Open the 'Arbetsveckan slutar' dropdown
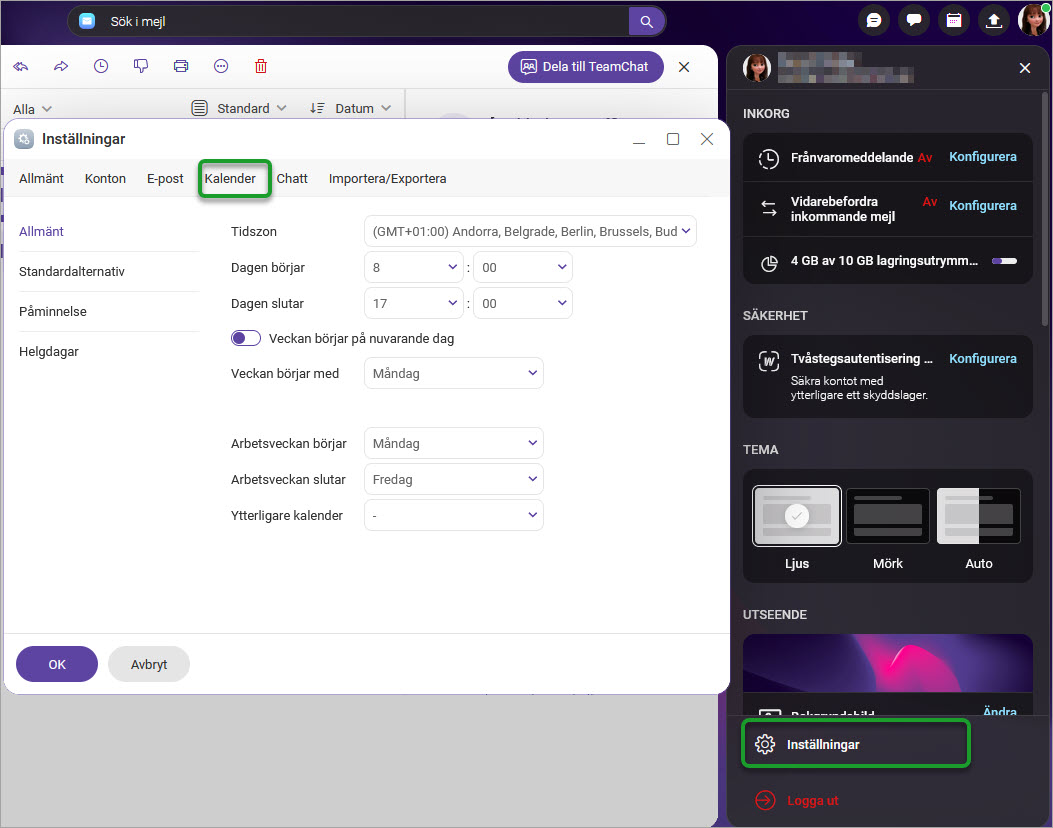 coord(453,479)
